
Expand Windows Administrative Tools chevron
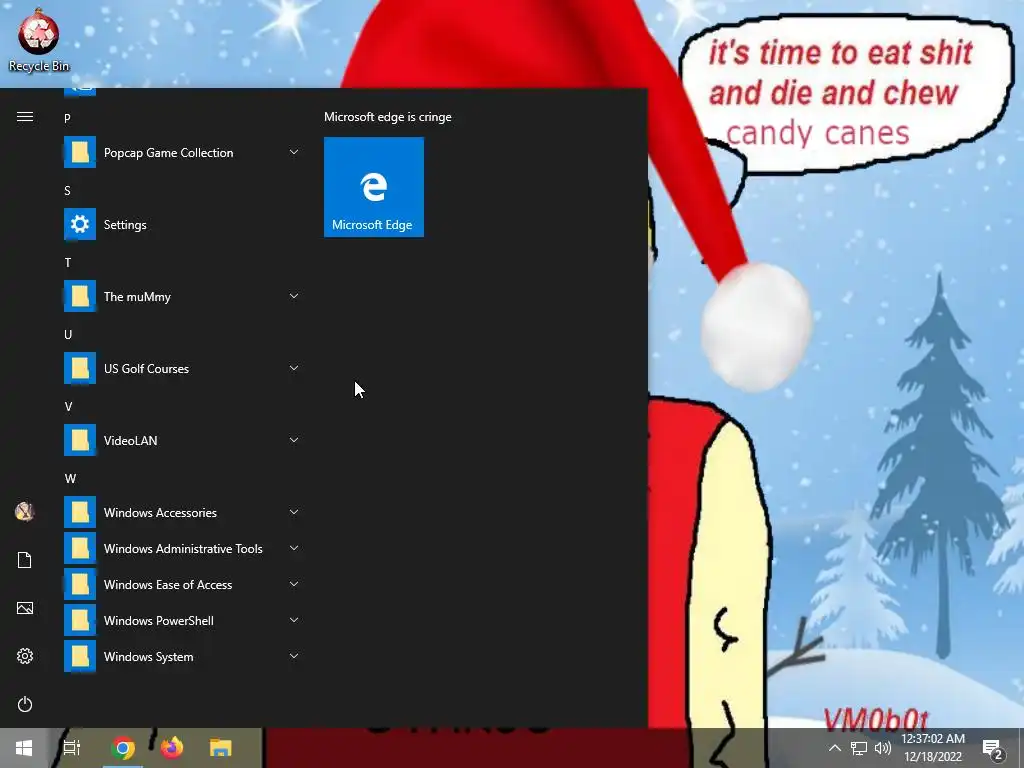pos(294,548)
